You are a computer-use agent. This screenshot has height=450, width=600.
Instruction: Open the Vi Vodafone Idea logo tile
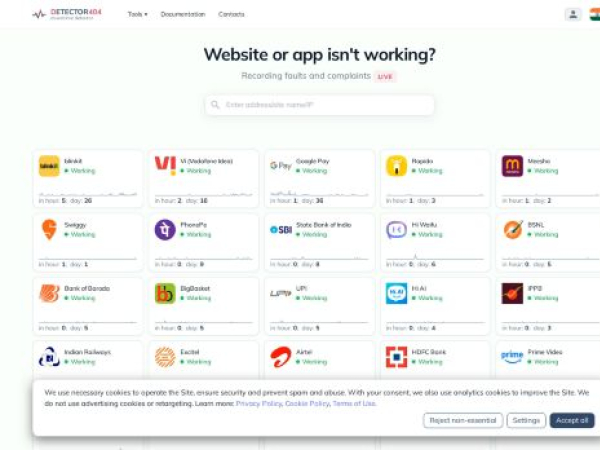tap(165, 165)
